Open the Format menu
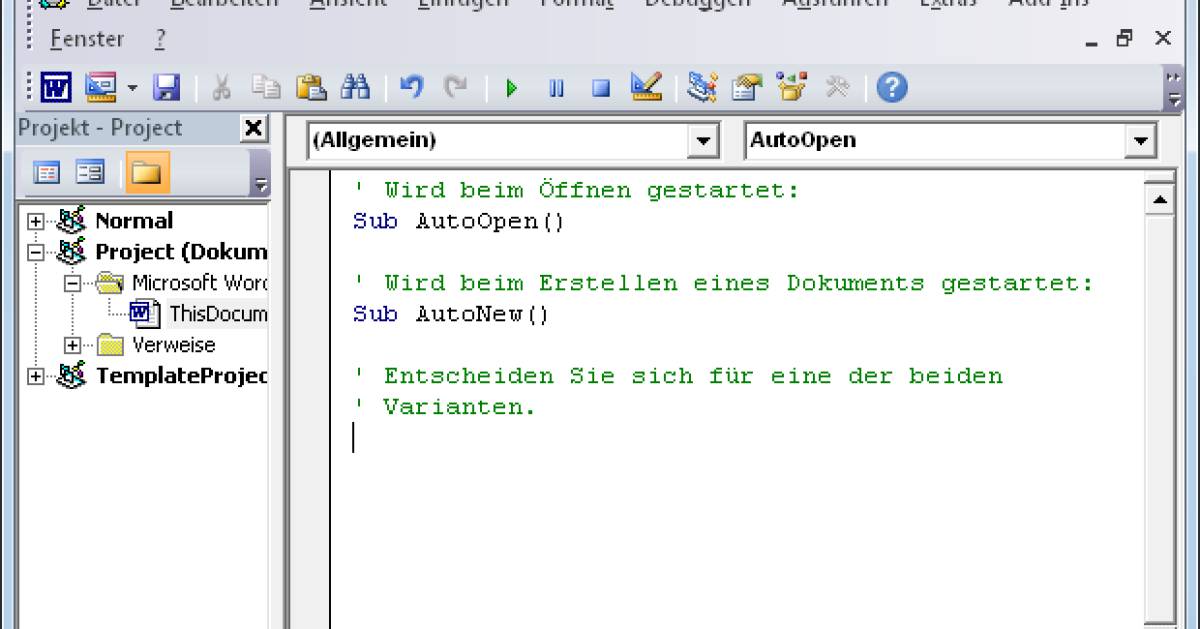Screen dimensions: 1200x629 coord(576,4)
